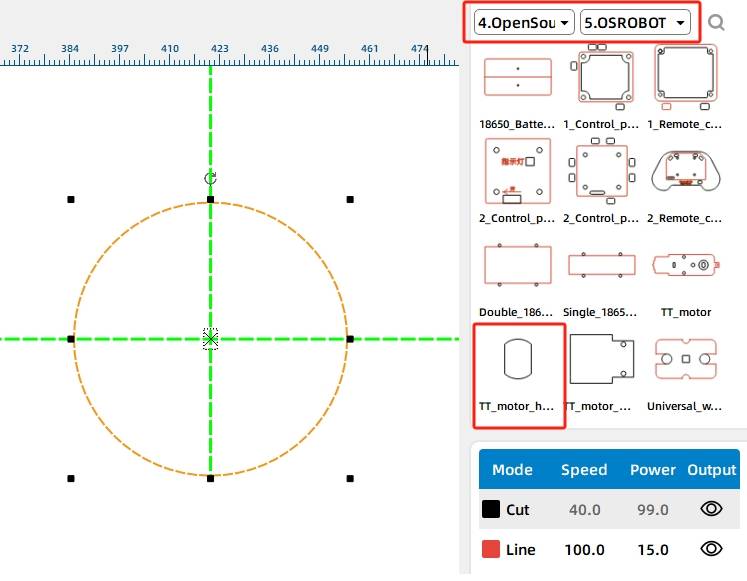Select the 18650_Batte... shape thumbnail

click(x=518, y=77)
